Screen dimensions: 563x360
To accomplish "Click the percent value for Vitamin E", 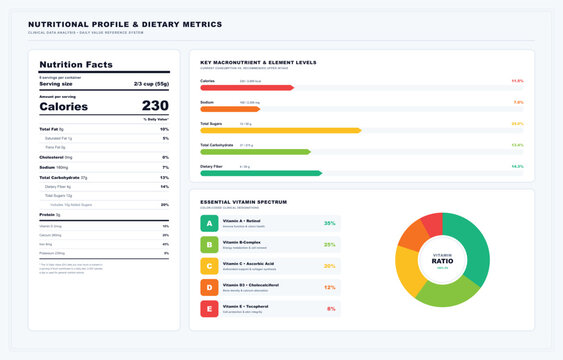I will pos(331,309).
